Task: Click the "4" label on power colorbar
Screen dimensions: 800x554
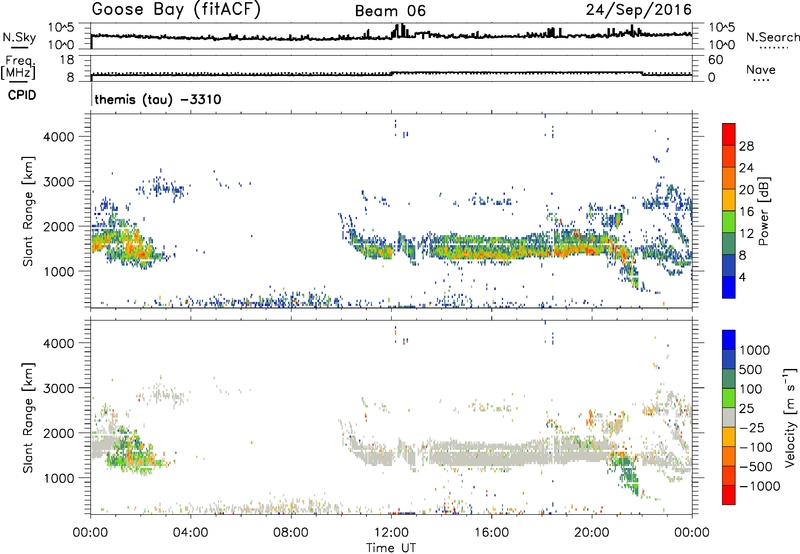Action: click(x=743, y=277)
